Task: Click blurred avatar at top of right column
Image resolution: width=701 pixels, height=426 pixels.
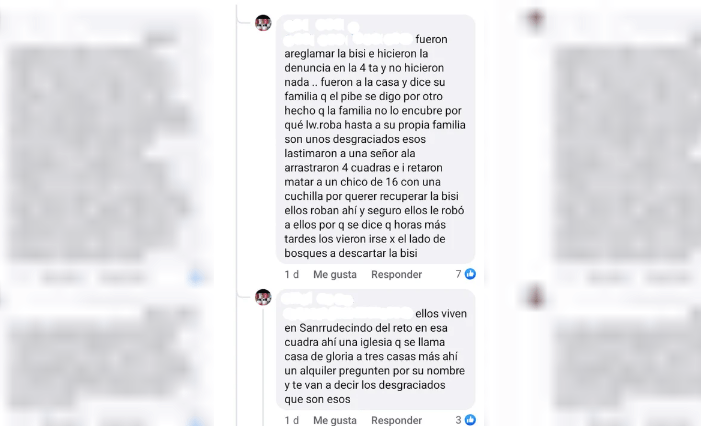Action: tap(535, 21)
